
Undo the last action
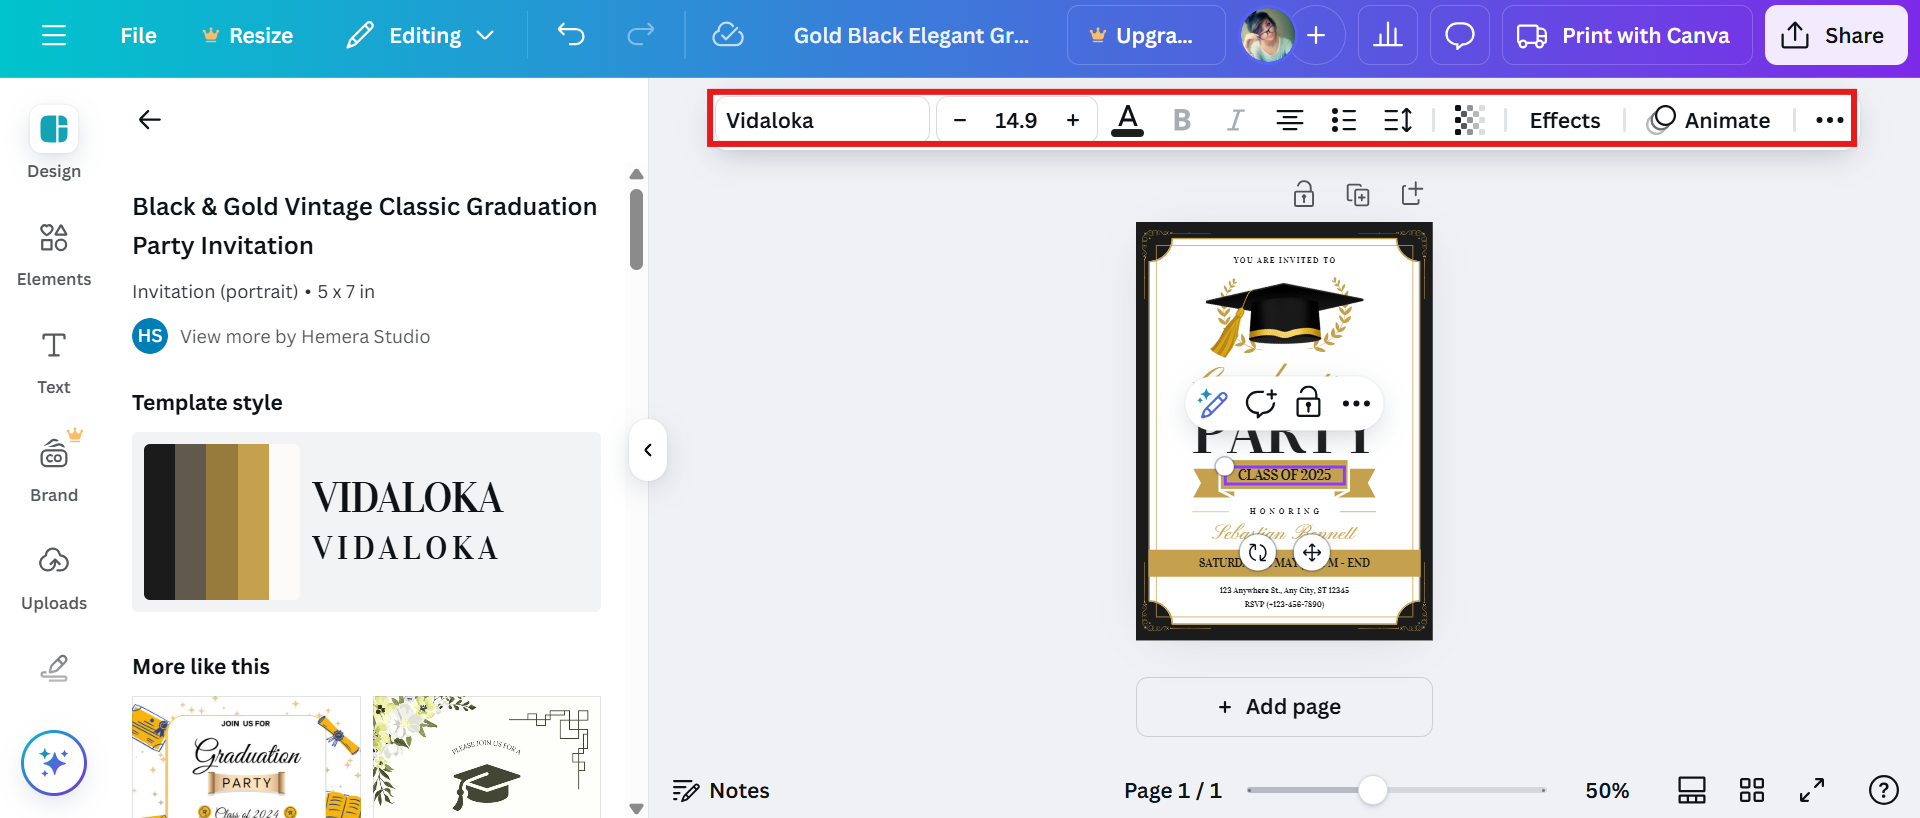click(x=571, y=36)
